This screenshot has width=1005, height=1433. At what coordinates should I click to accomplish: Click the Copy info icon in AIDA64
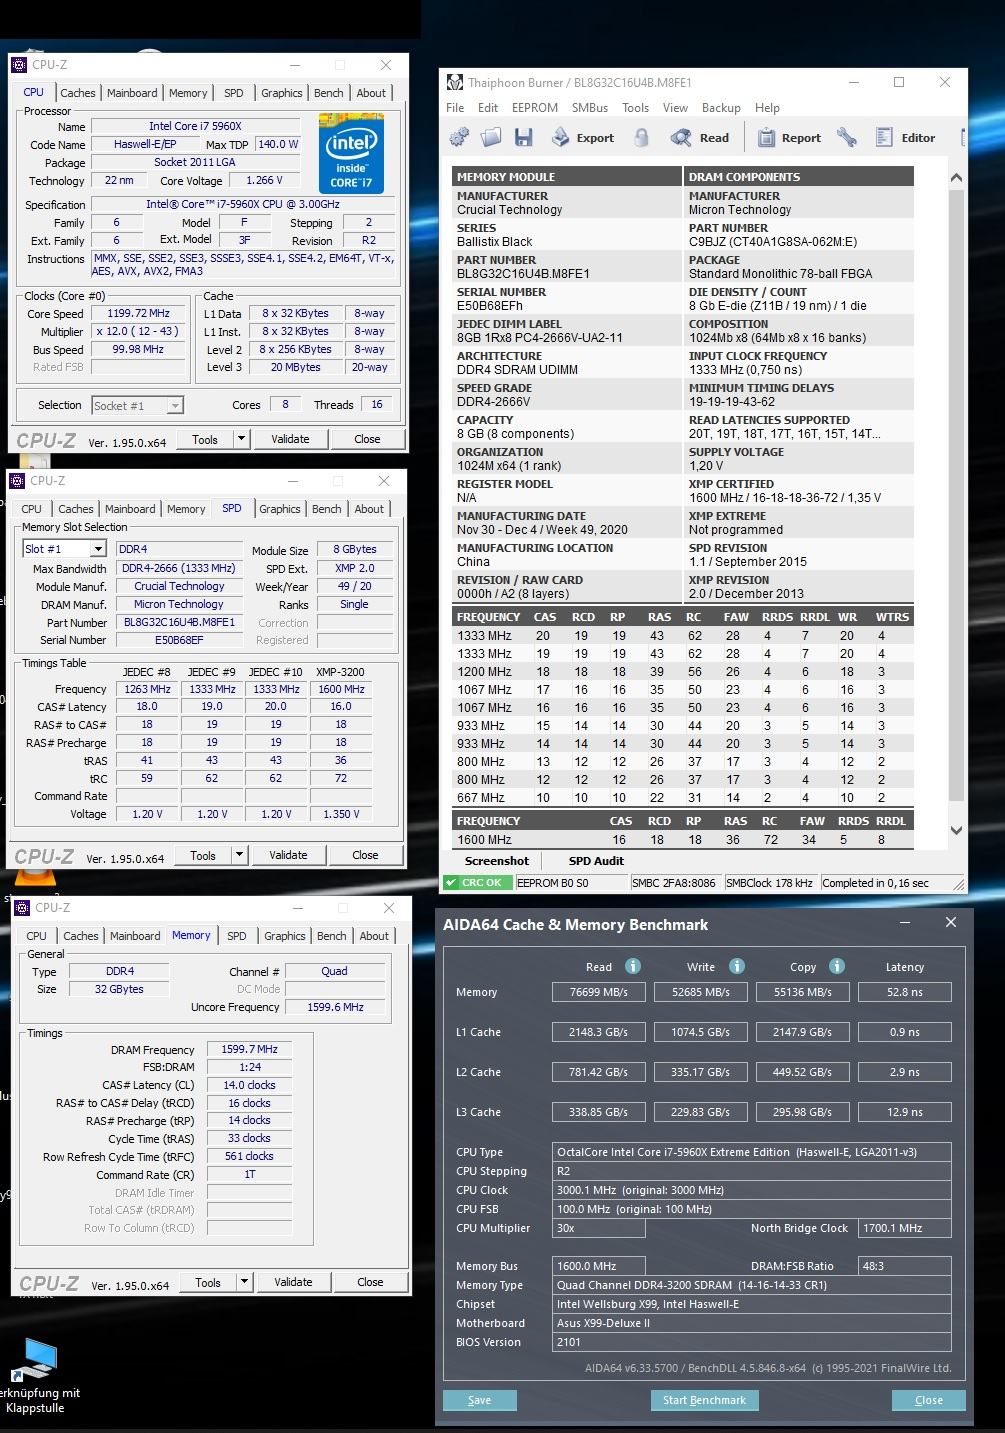[x=837, y=966]
